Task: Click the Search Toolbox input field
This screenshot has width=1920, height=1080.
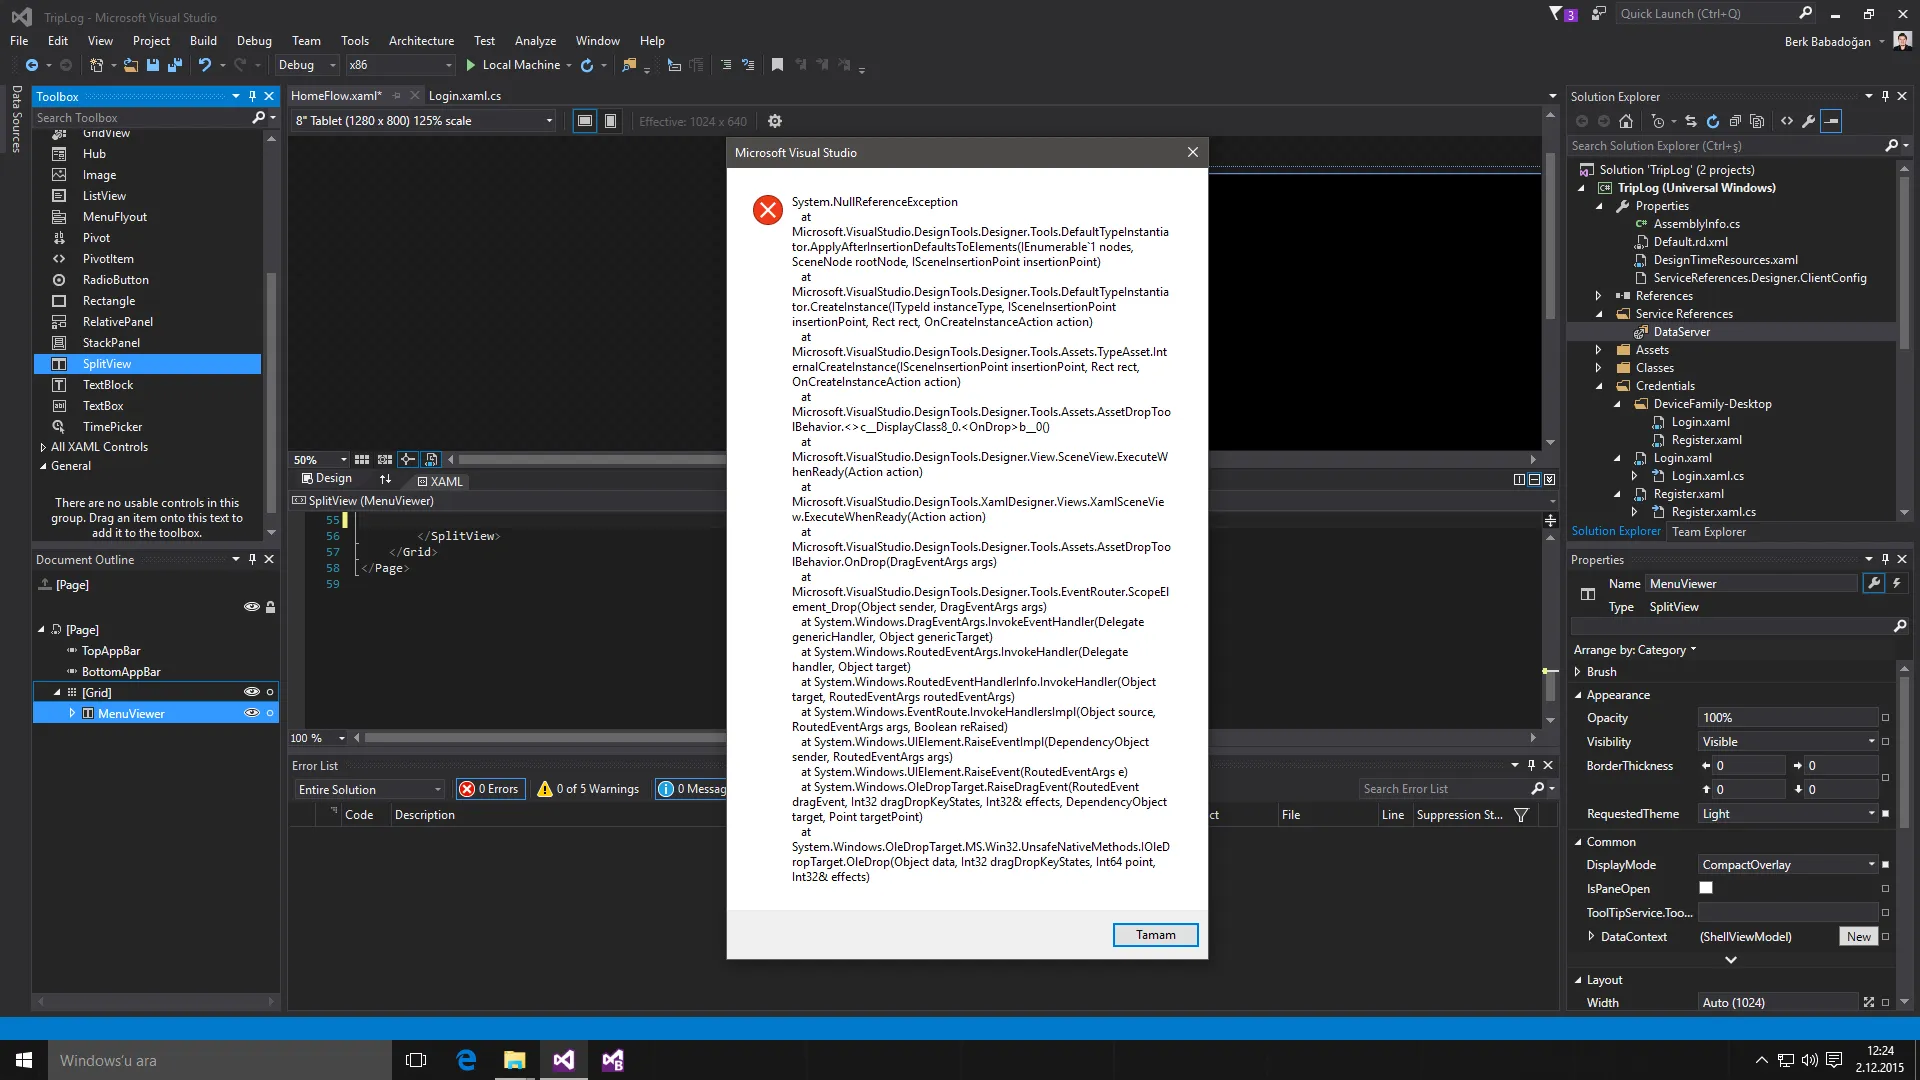Action: point(140,118)
